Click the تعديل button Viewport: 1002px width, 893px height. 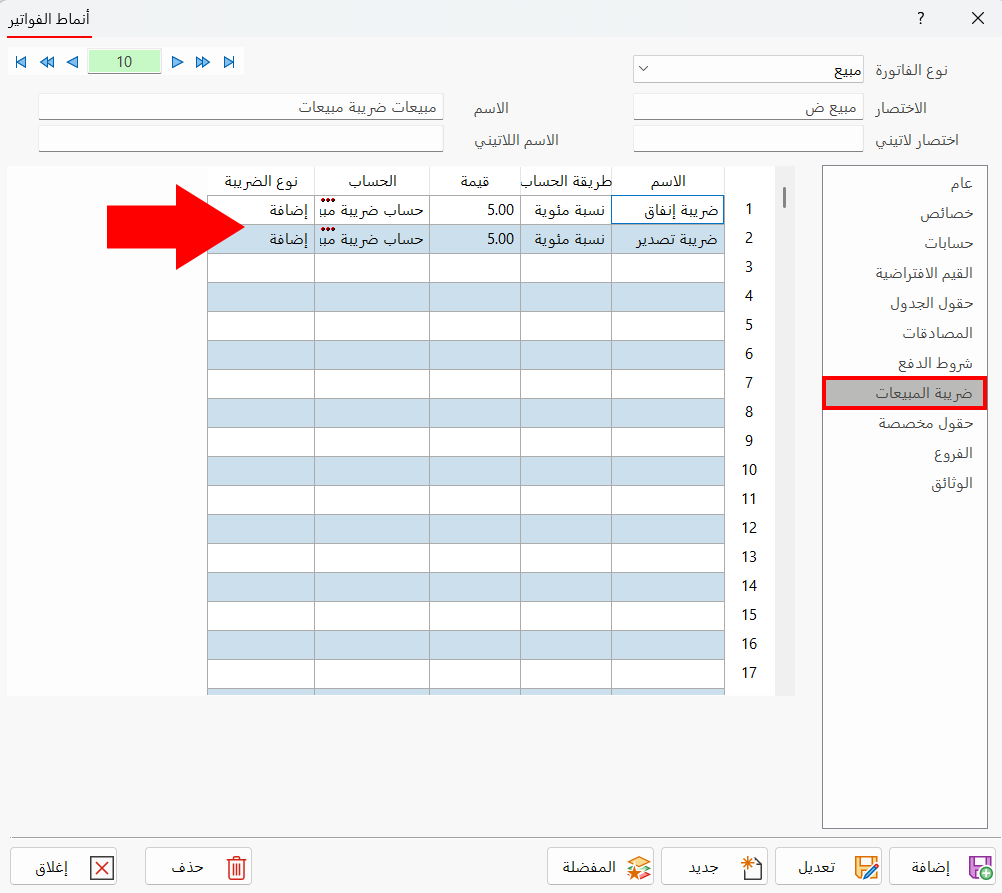828,867
